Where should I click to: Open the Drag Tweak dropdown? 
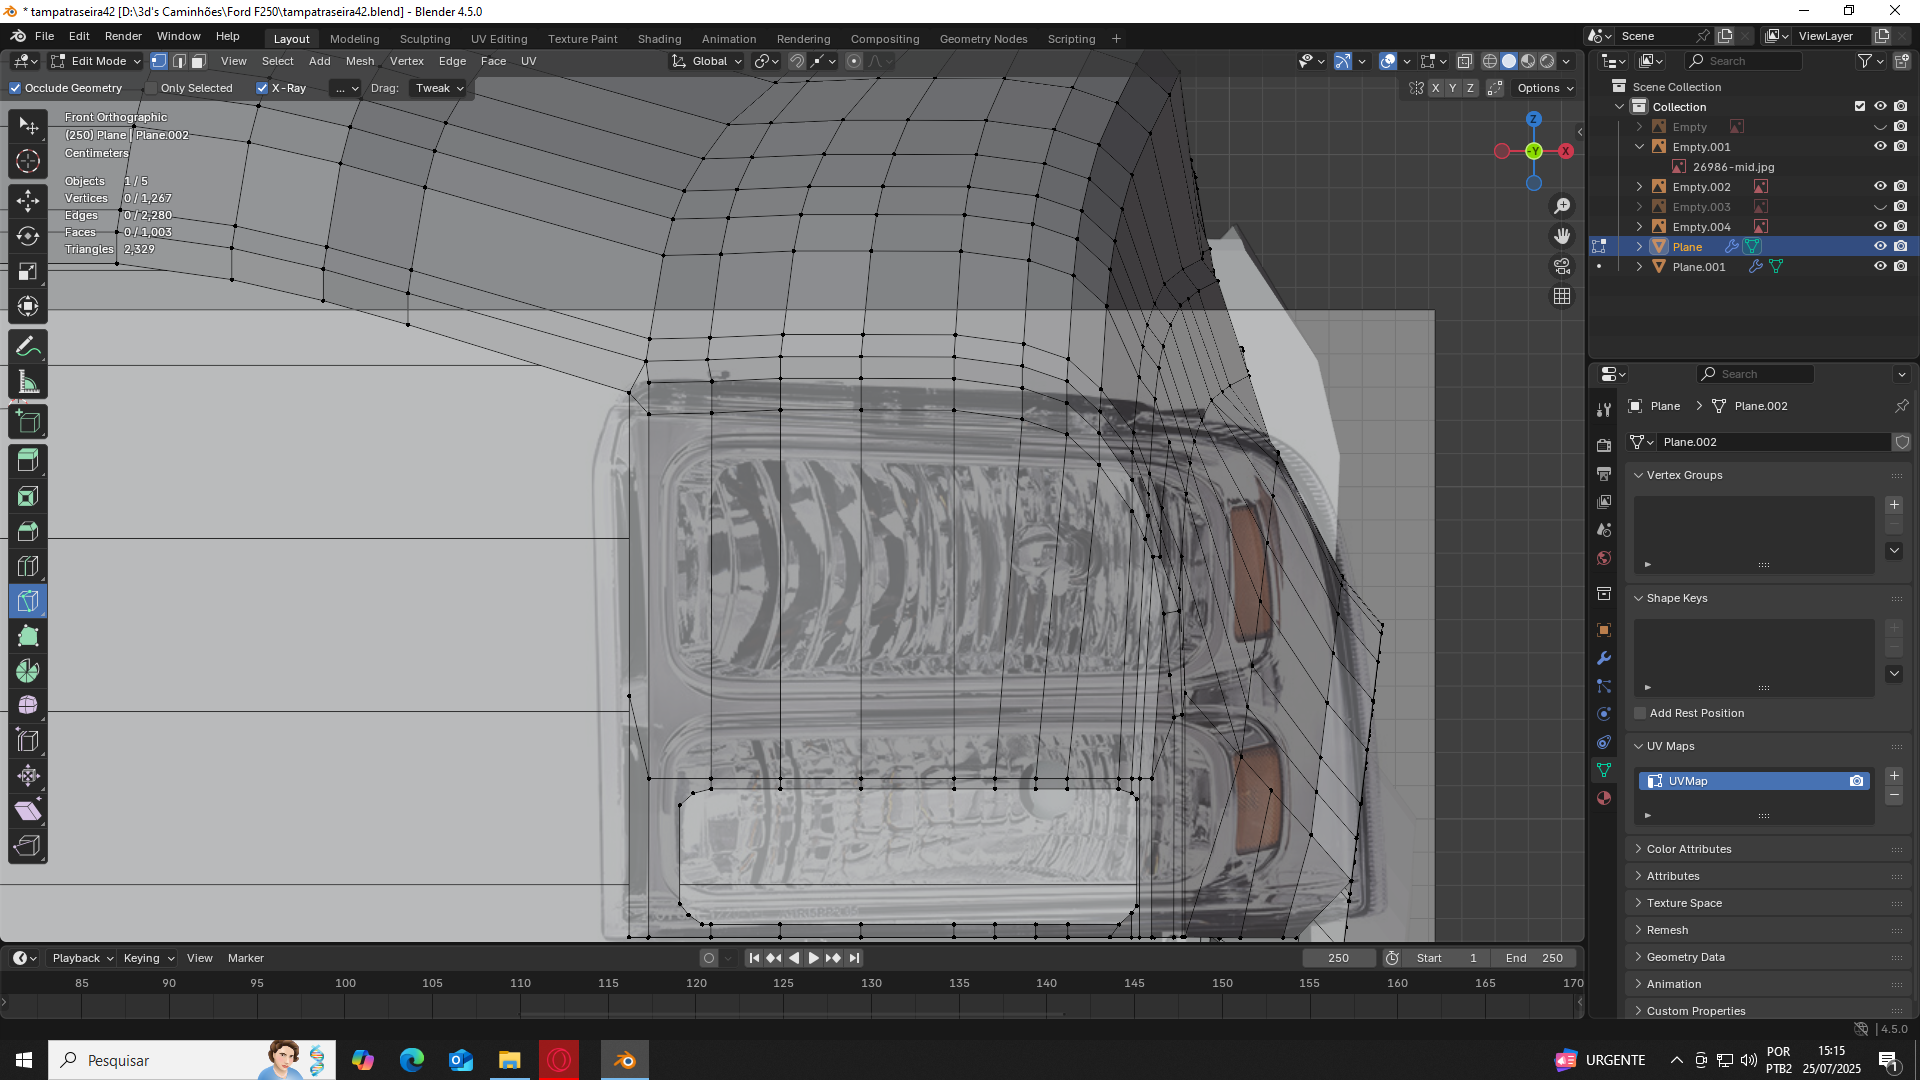pos(439,88)
